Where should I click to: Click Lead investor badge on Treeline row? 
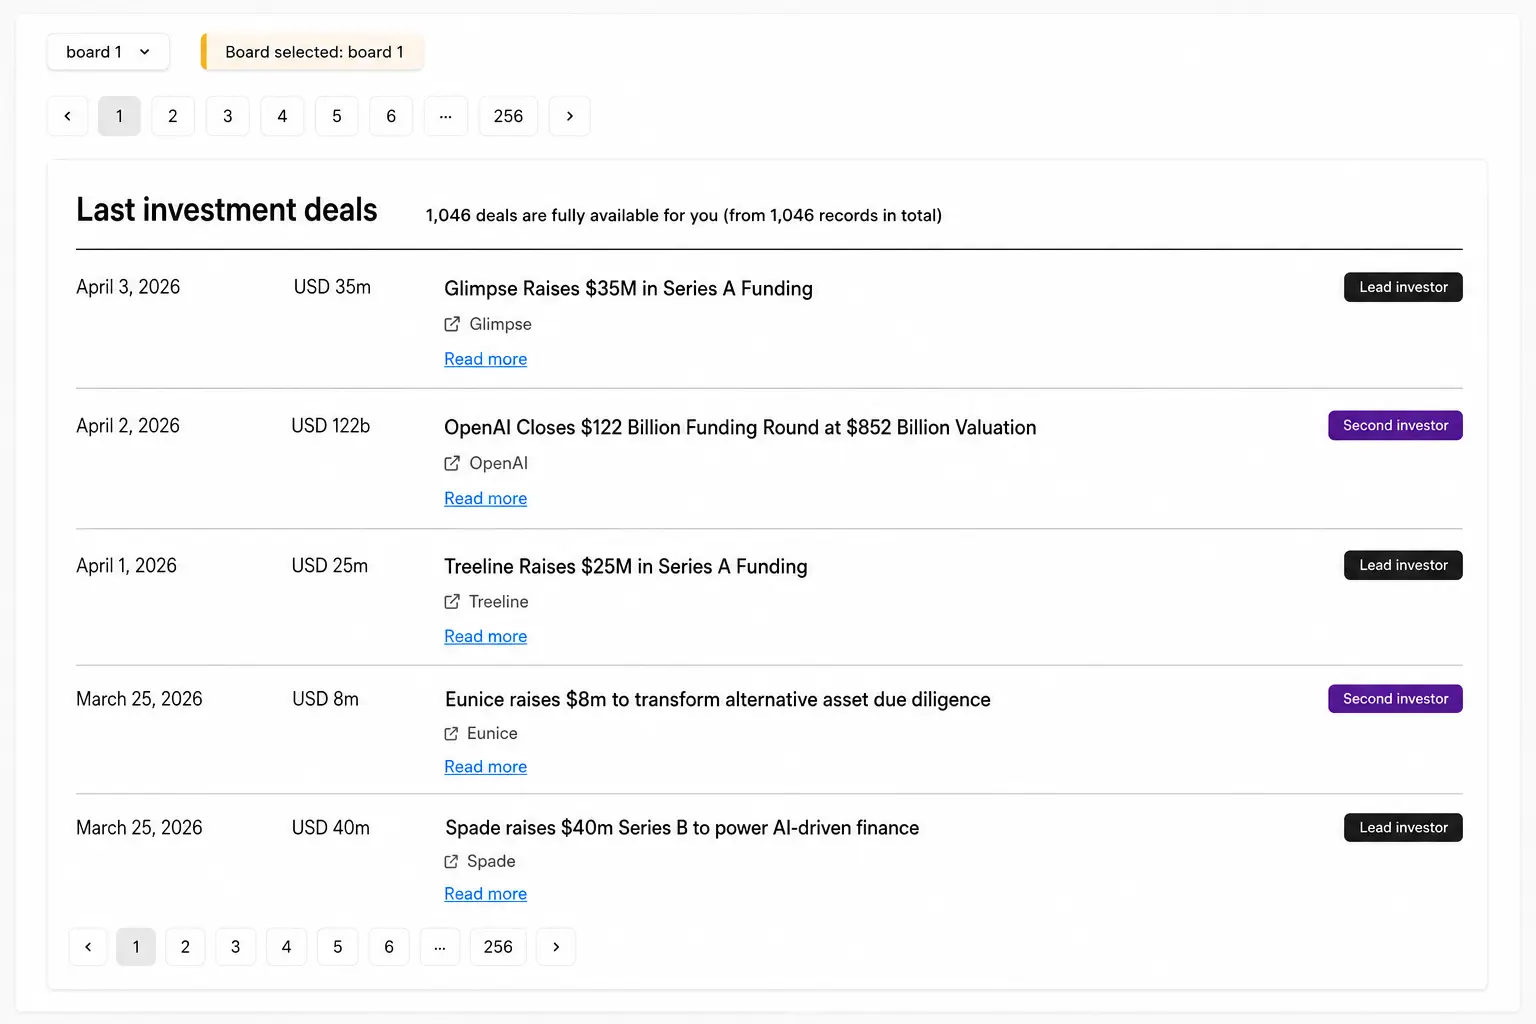(1403, 565)
